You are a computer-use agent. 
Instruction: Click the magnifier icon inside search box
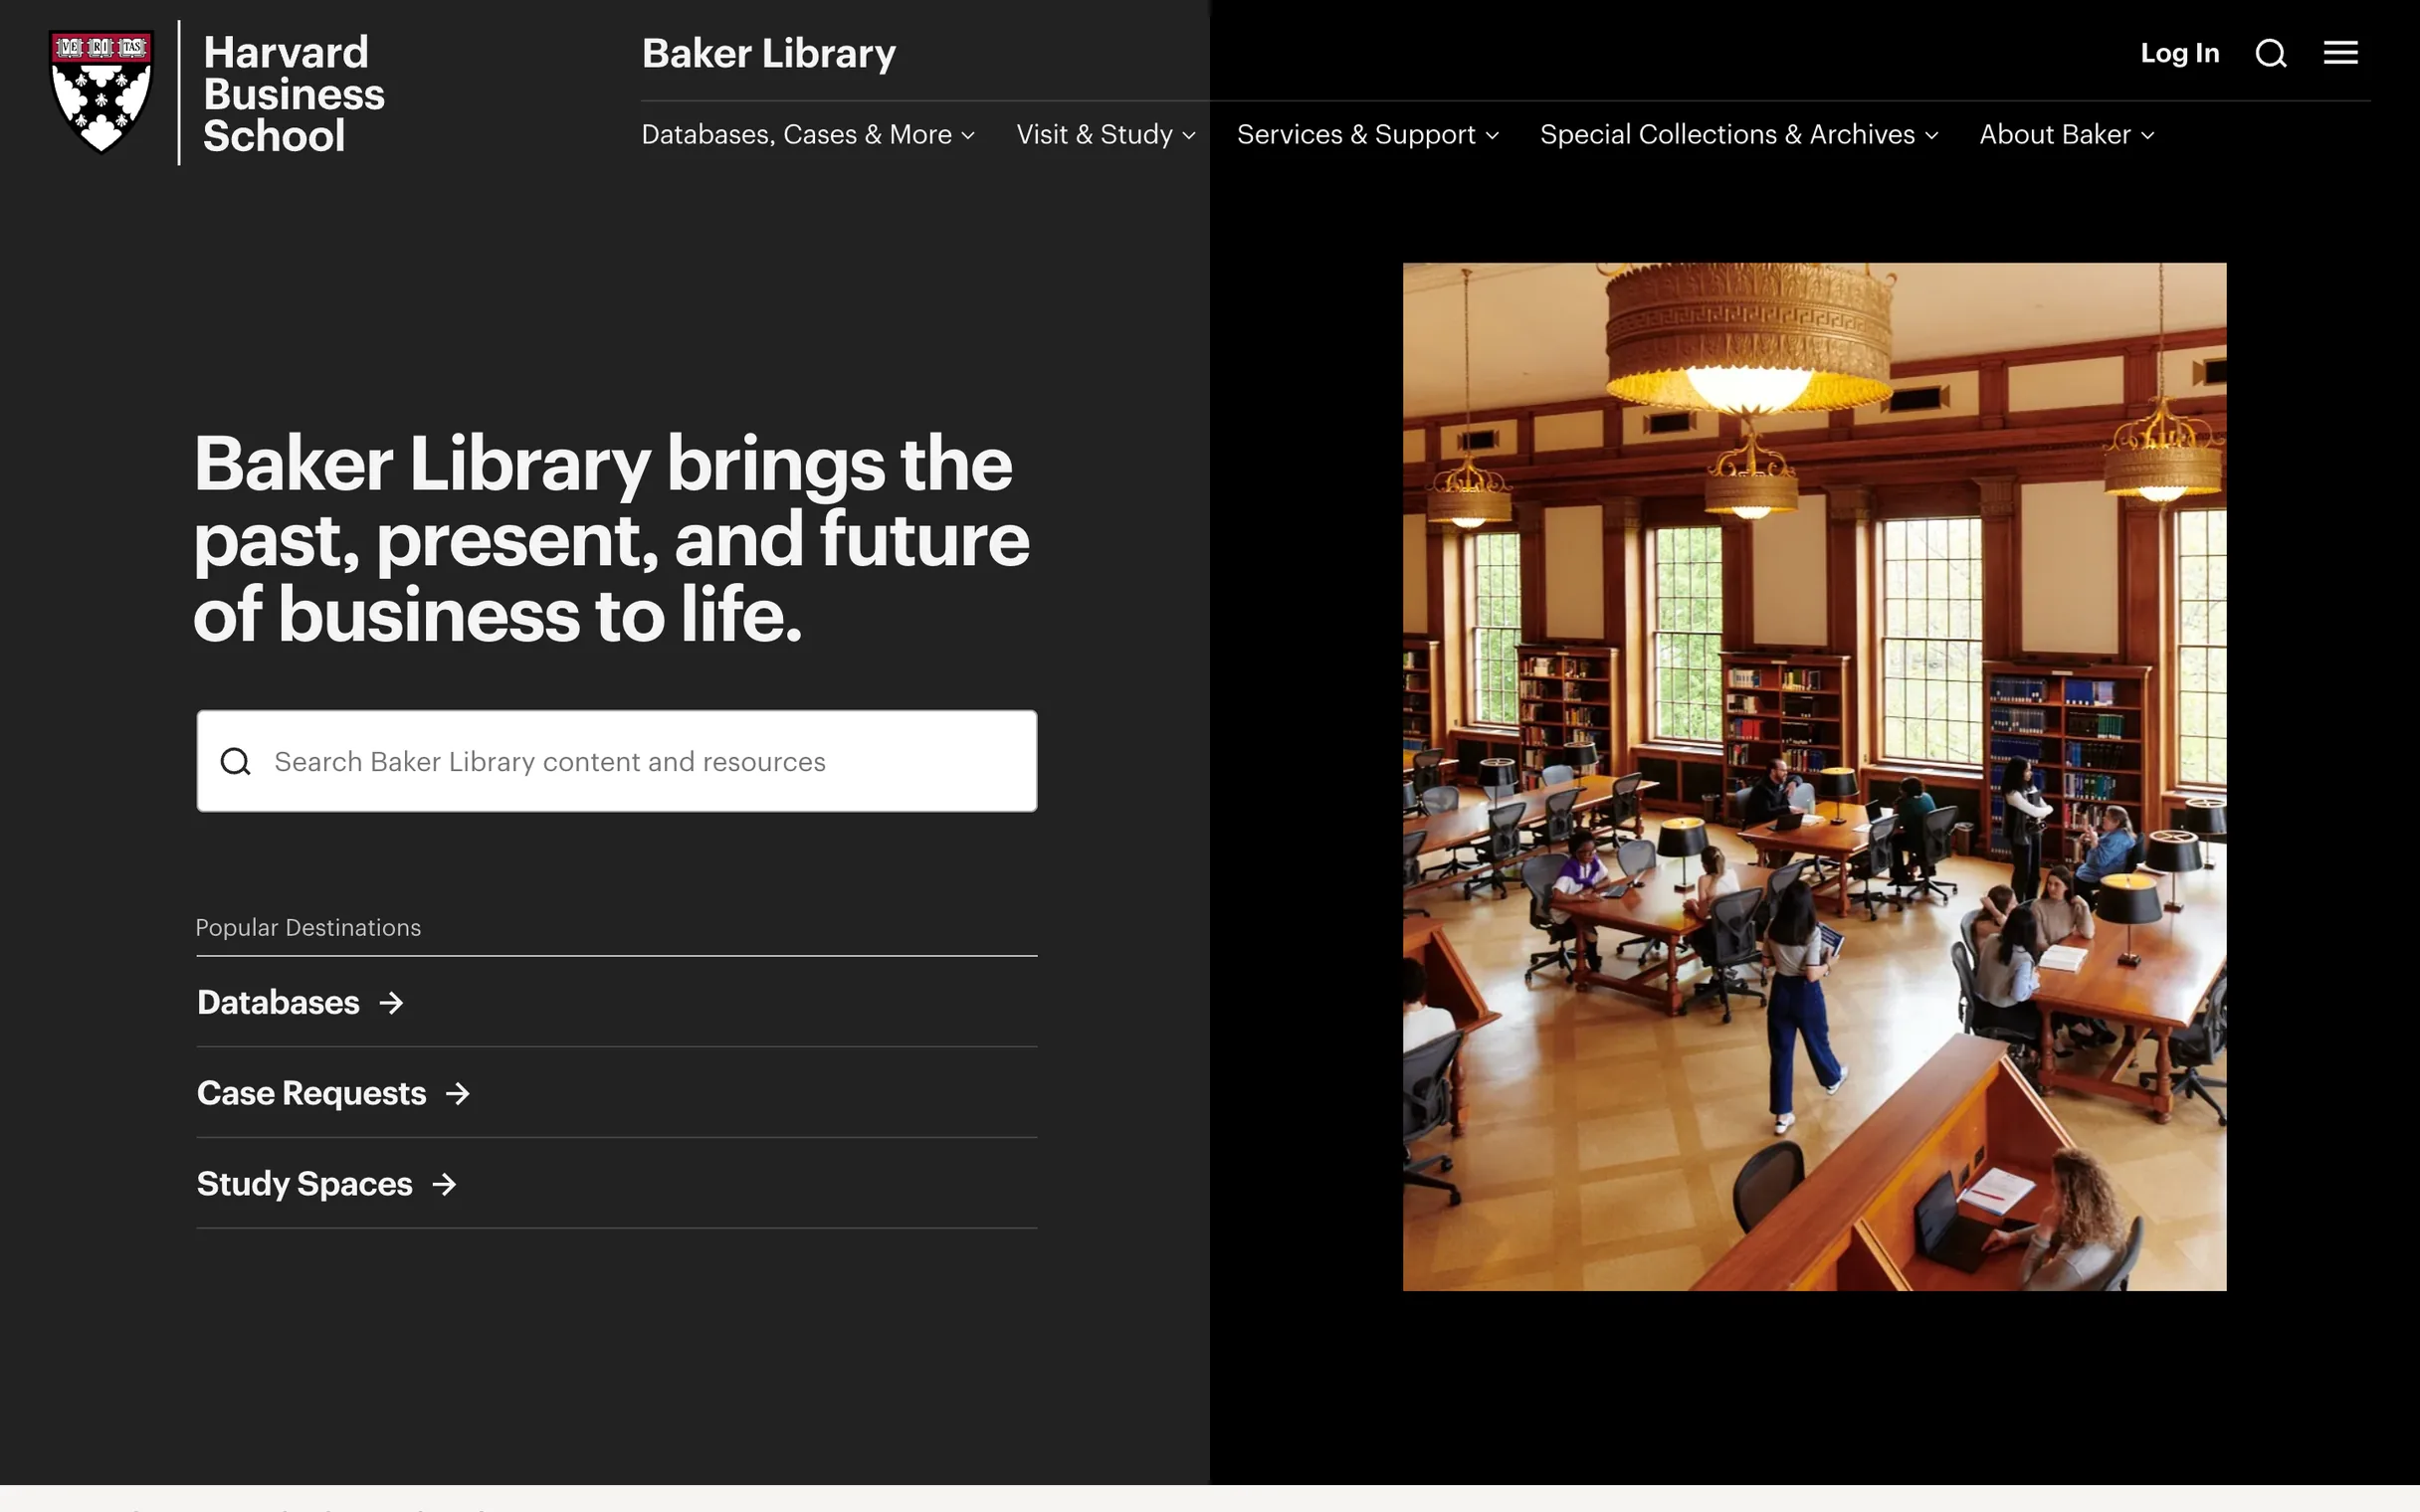click(235, 762)
